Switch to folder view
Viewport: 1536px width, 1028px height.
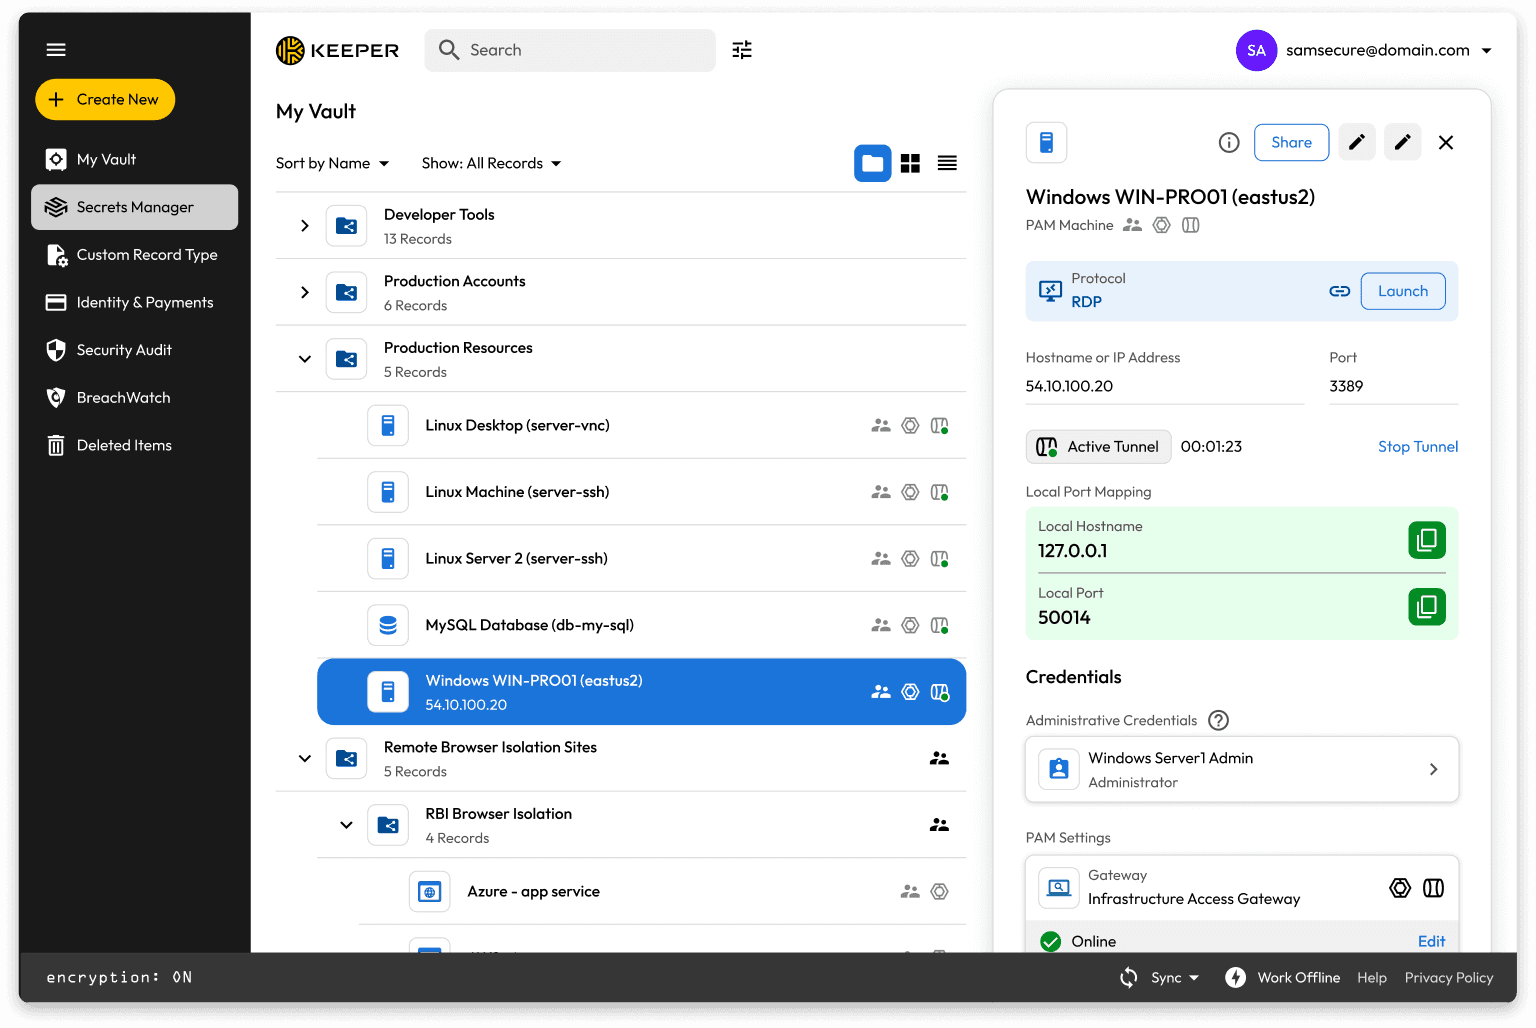873,163
